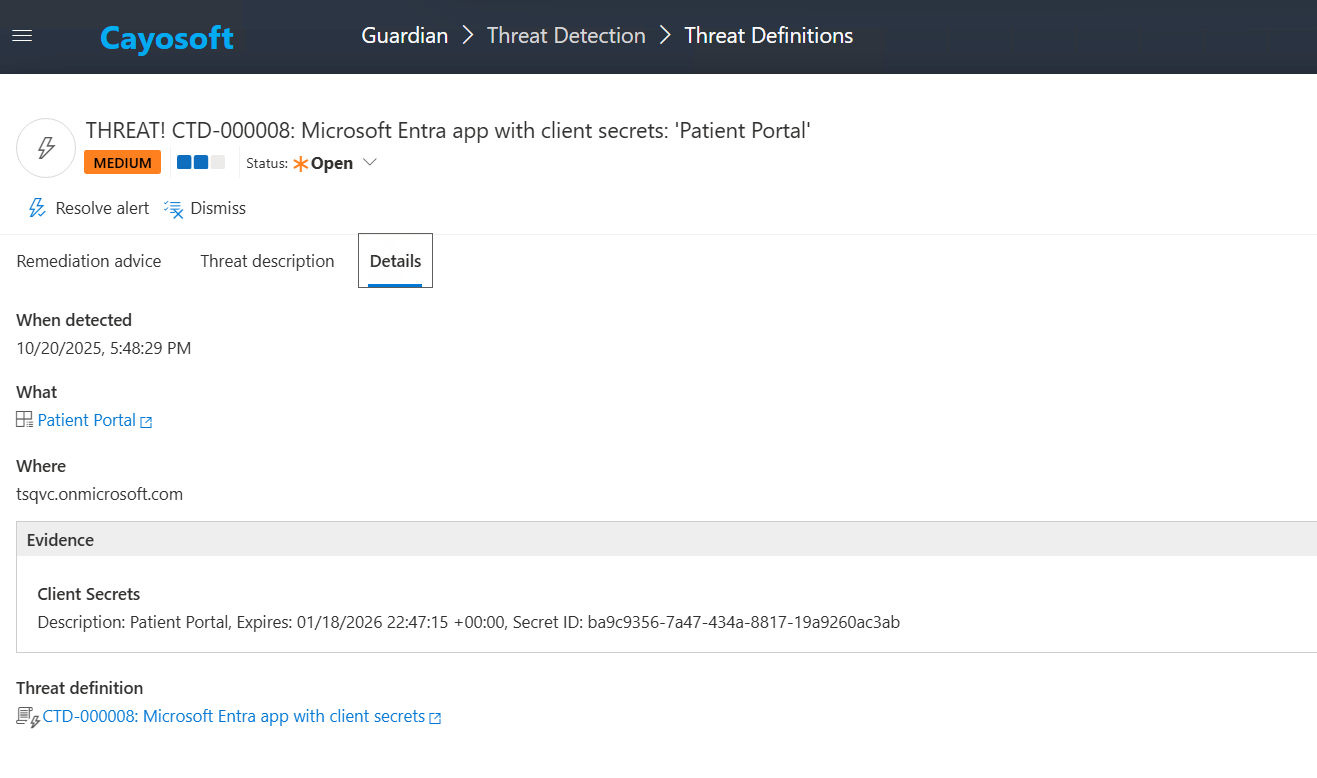Click external link icon after CTD-000008 definition
Image resolution: width=1317 pixels, height=778 pixels.
(x=435, y=718)
